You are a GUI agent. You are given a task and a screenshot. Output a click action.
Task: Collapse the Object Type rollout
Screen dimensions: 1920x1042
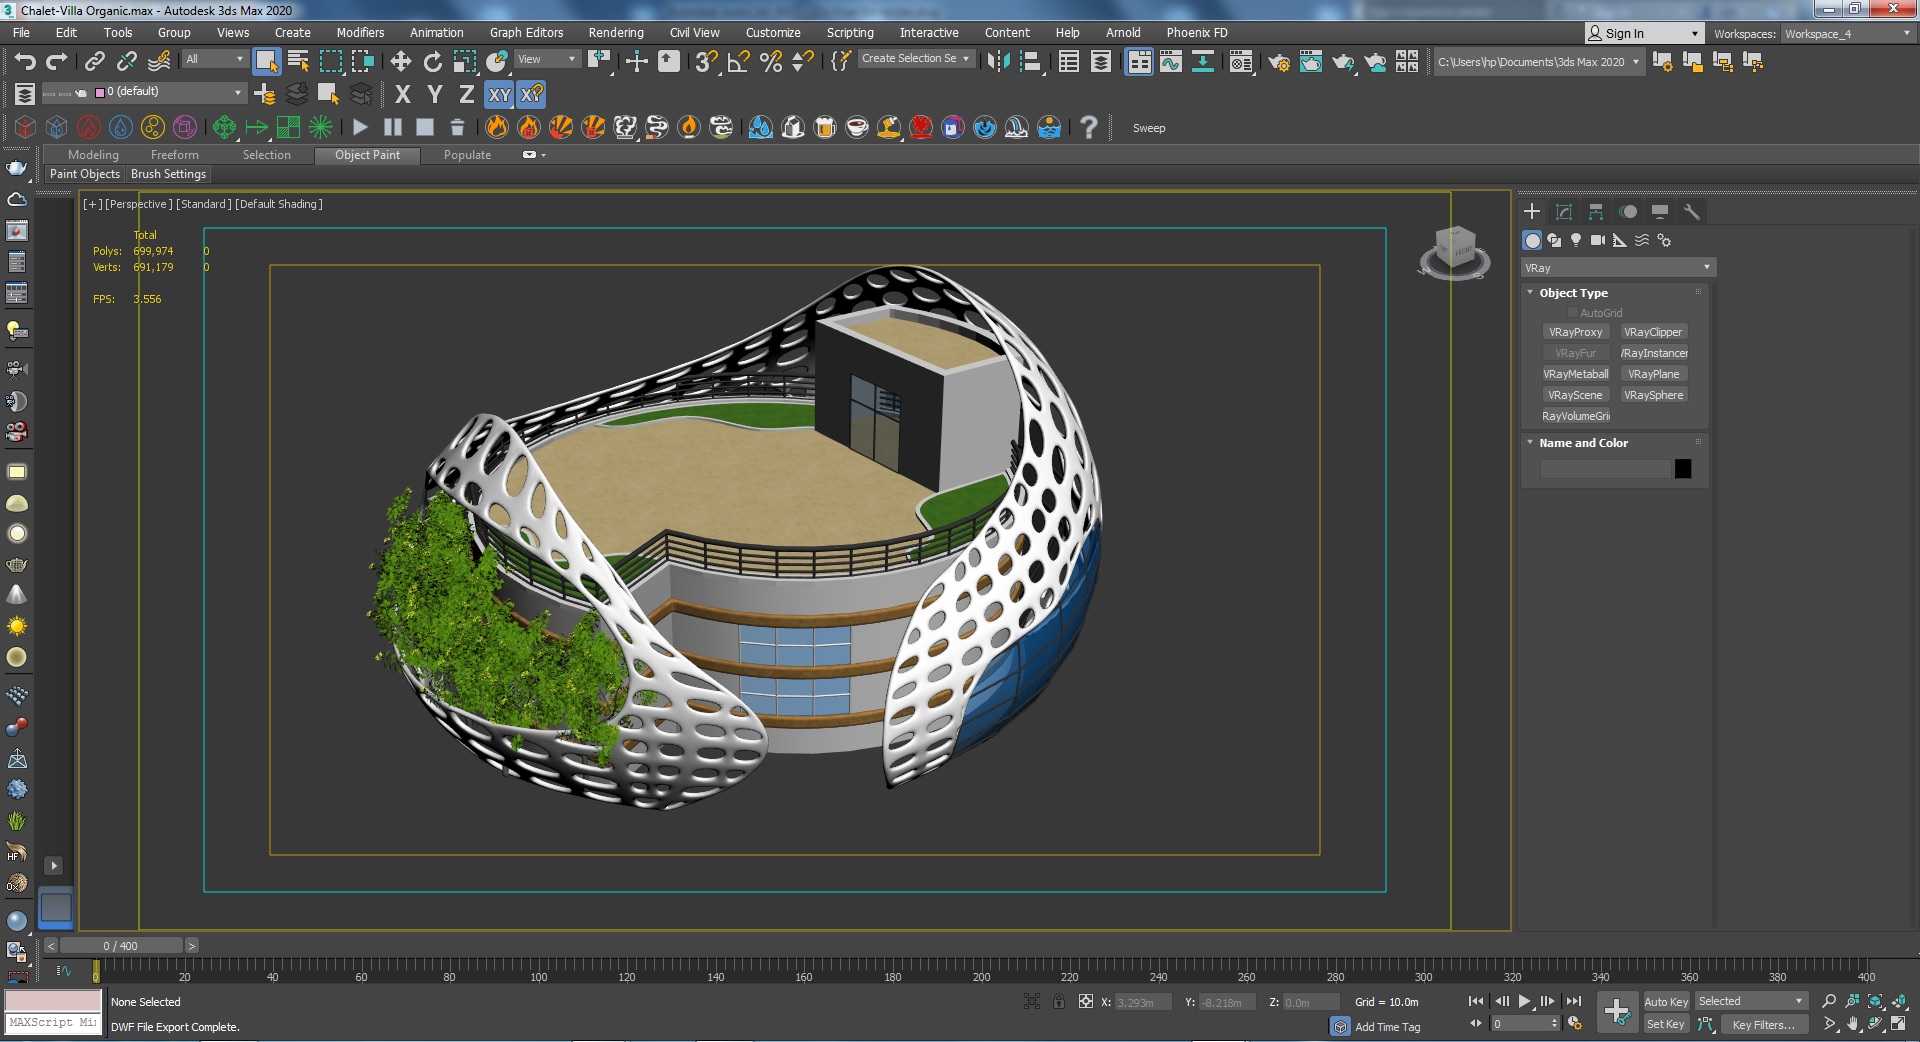tap(1573, 293)
